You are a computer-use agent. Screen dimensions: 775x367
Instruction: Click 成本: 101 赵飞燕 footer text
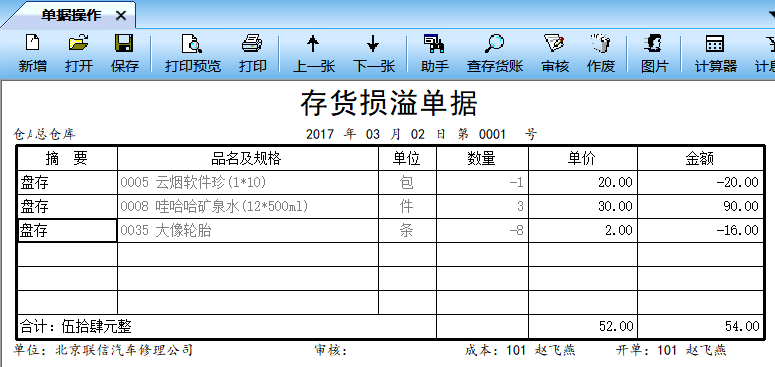(520, 351)
